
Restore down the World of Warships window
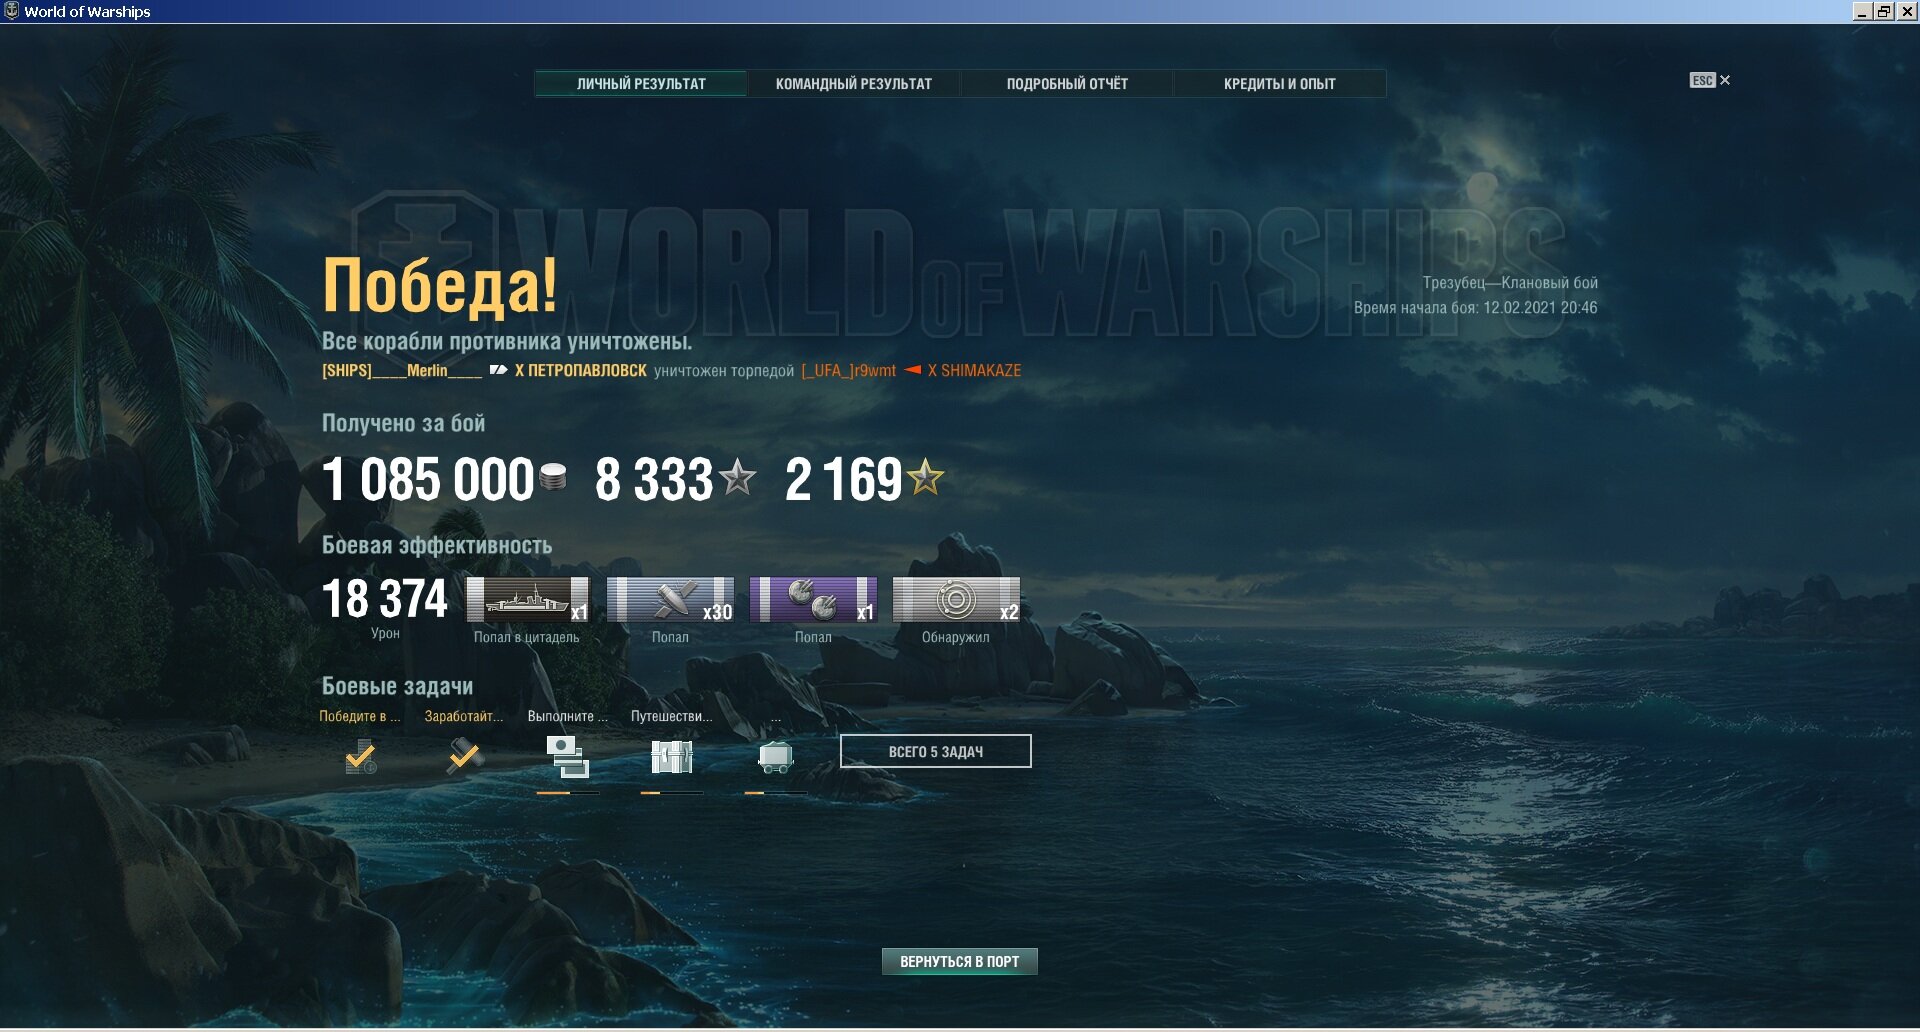tap(1884, 11)
